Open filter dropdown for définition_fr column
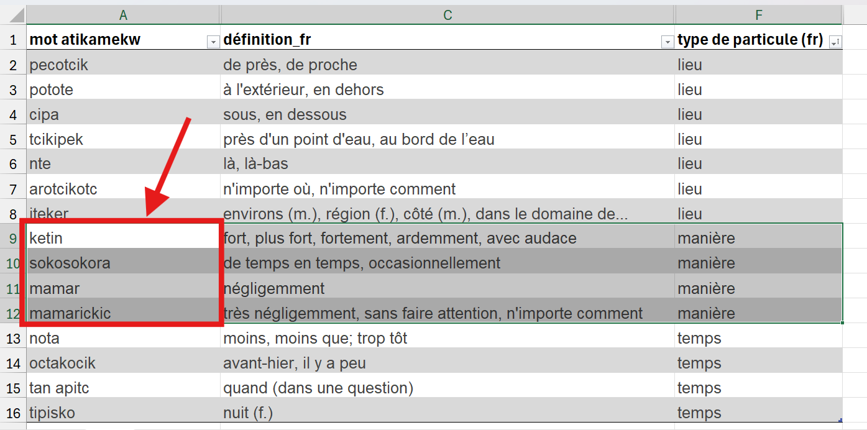Screen dimensions: 867x430 [668, 42]
